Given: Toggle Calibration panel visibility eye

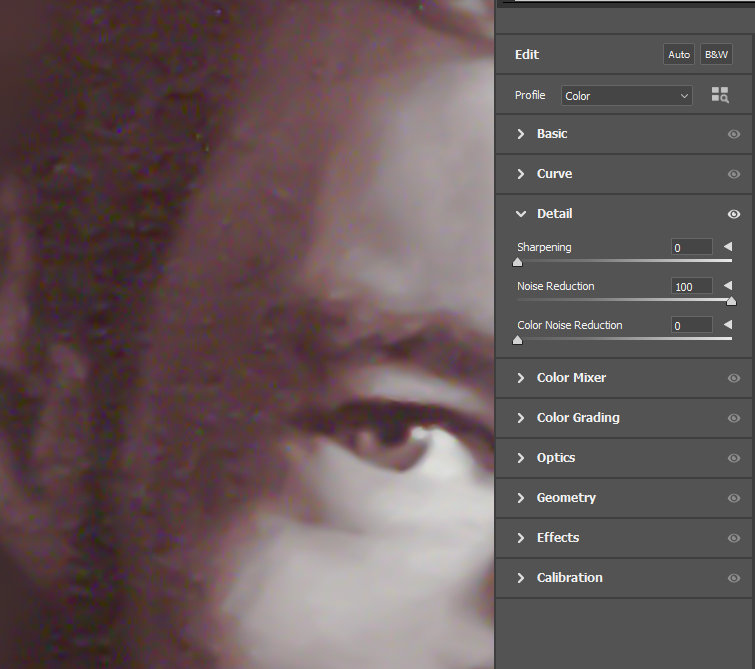Looking at the screenshot, I should (x=734, y=578).
